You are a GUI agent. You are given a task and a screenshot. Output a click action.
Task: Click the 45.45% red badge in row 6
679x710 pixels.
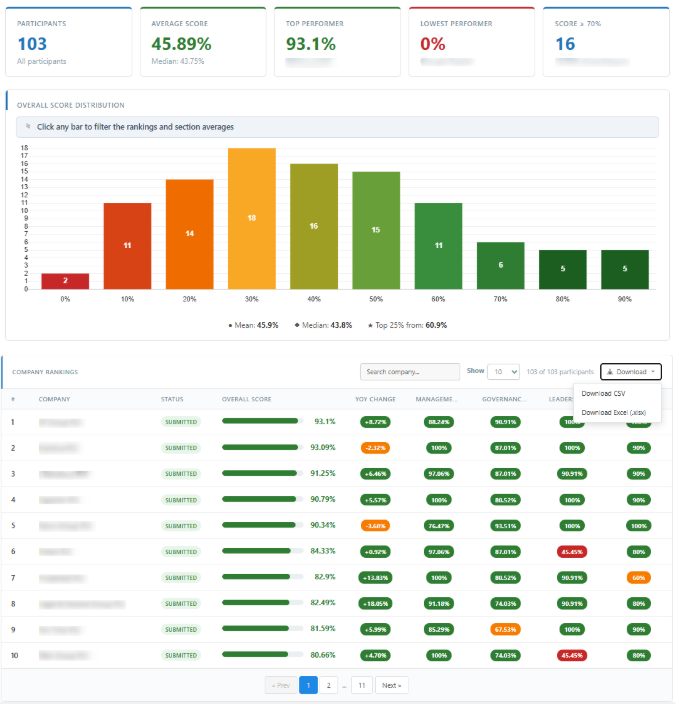[x=572, y=552]
